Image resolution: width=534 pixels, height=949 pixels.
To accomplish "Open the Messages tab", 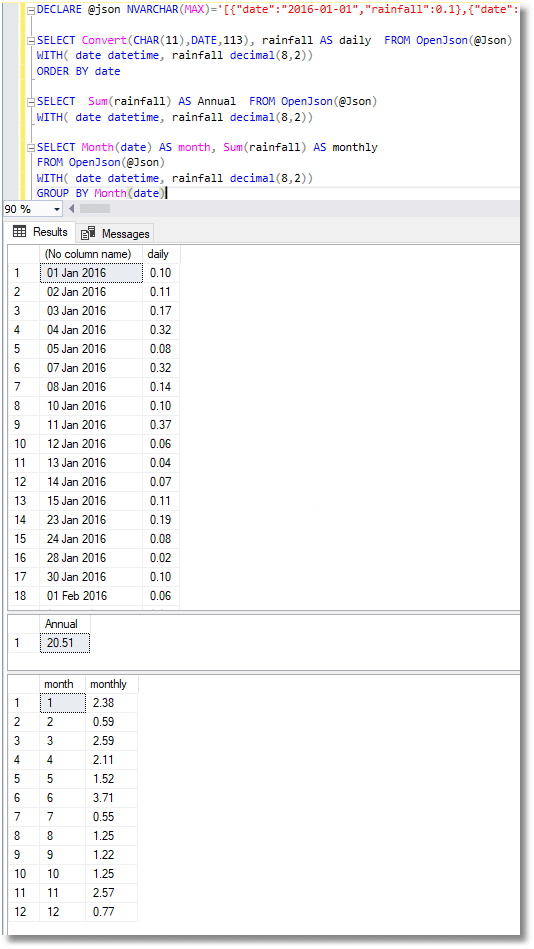I will coord(115,233).
